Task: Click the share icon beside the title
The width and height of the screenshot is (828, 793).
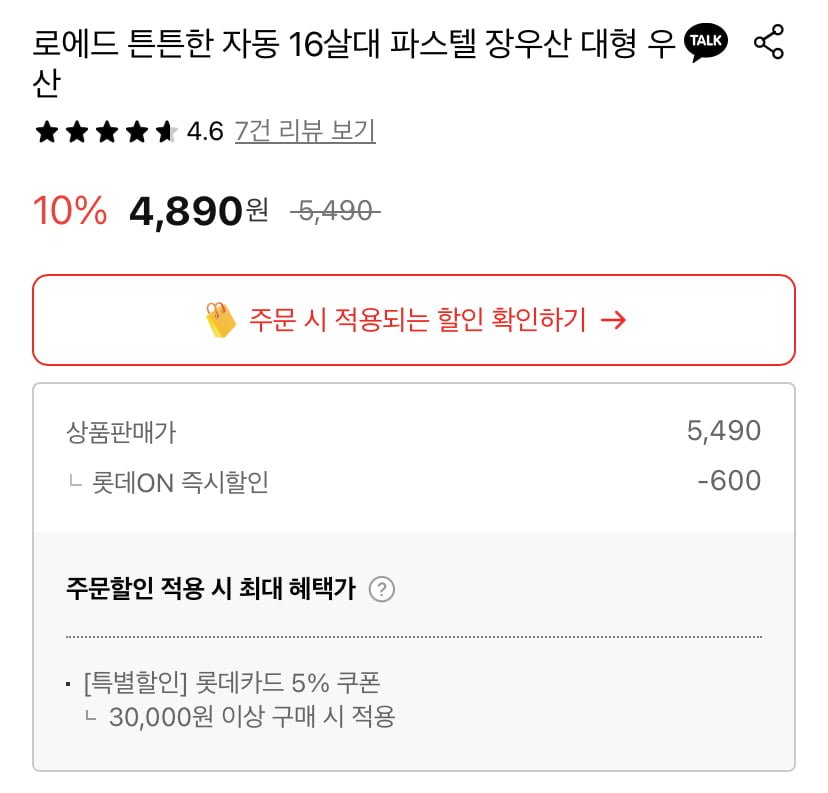Action: [x=769, y=43]
